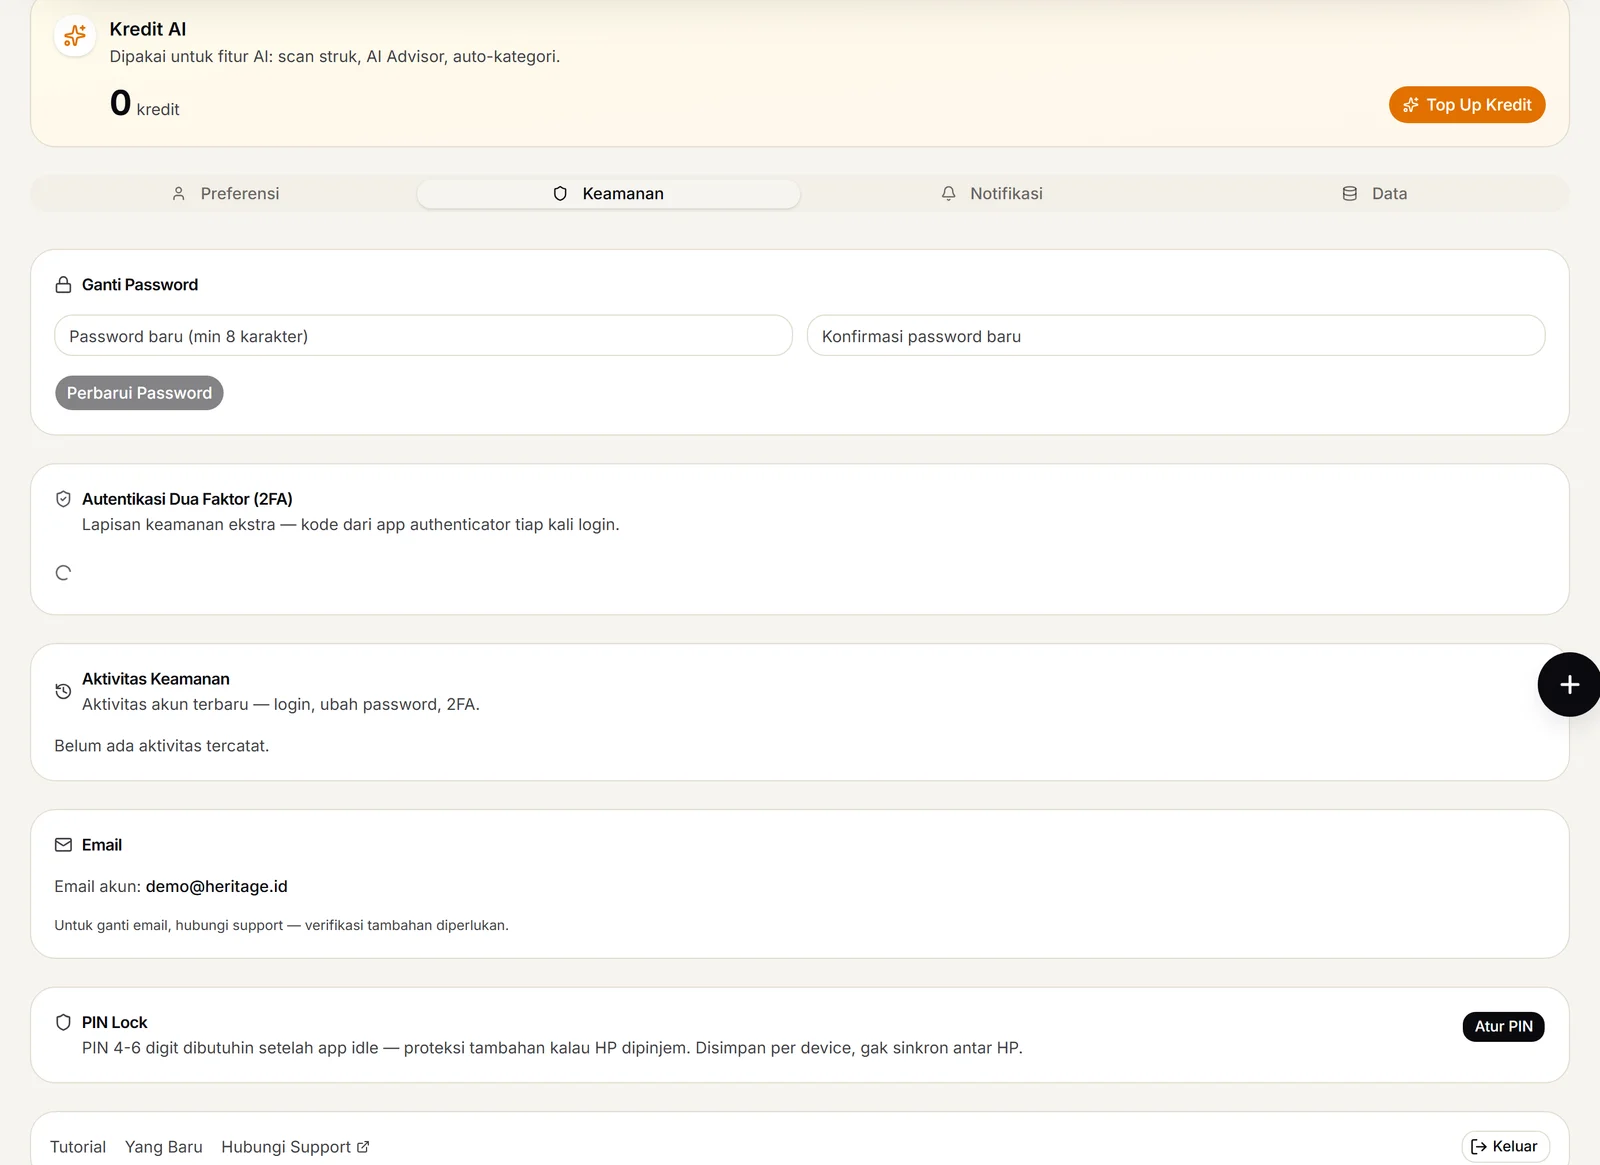Click the Atur PIN button
Viewport: 1600px width, 1165px height.
pyautogui.click(x=1503, y=1027)
